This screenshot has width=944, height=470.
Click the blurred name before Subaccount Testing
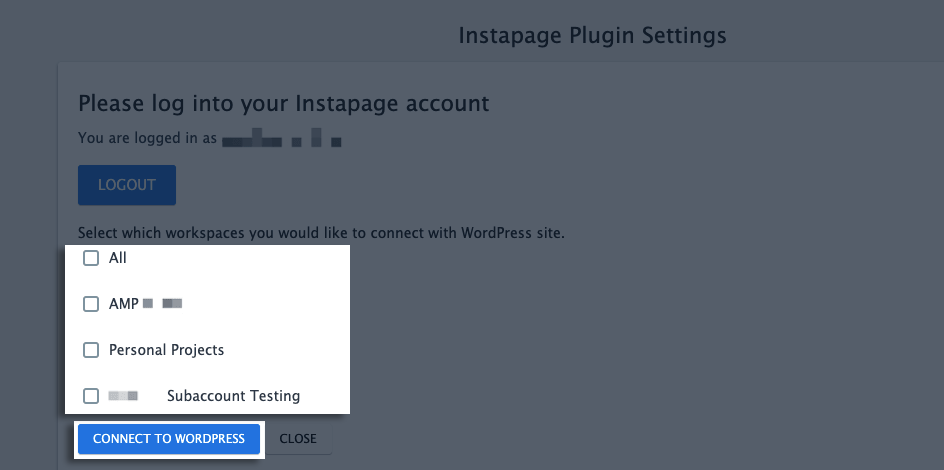(122, 396)
